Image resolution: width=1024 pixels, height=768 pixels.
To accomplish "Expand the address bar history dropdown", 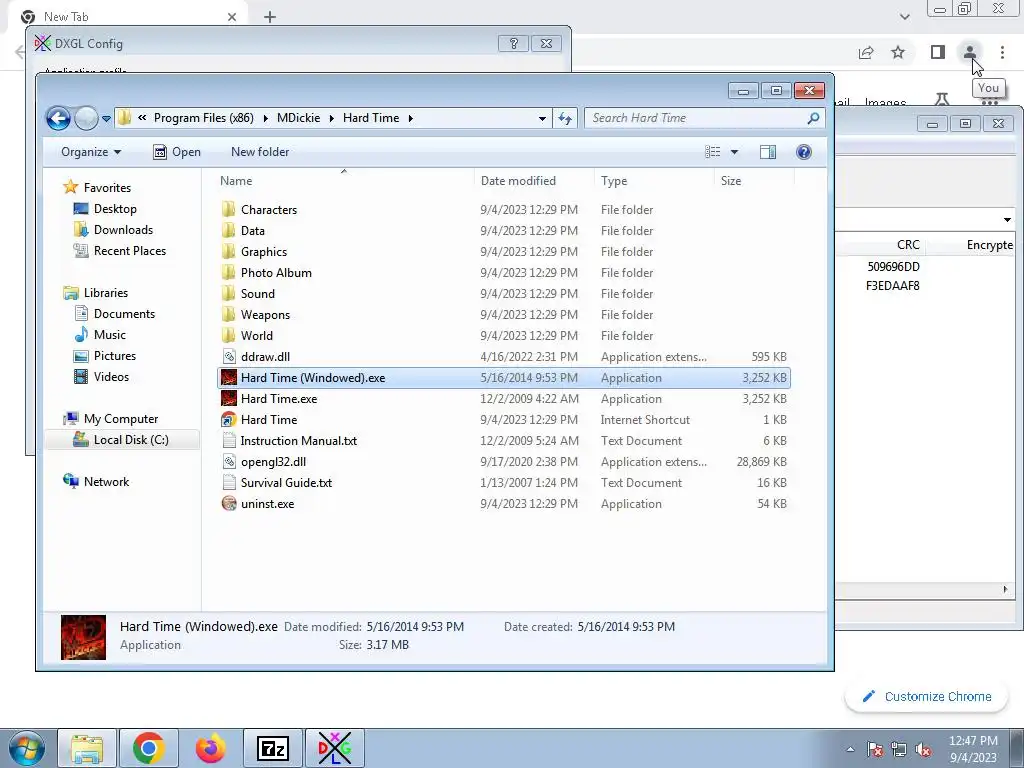I will pyautogui.click(x=542, y=118).
